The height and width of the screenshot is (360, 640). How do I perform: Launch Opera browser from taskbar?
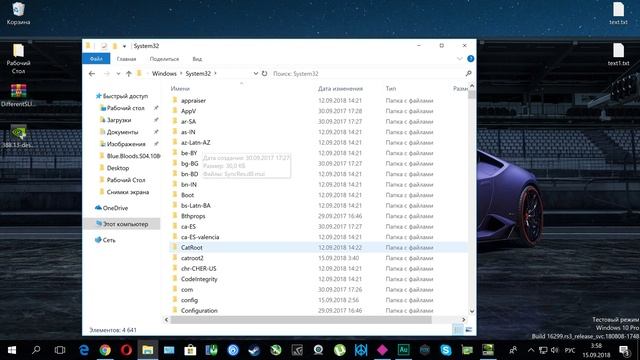(x=126, y=350)
